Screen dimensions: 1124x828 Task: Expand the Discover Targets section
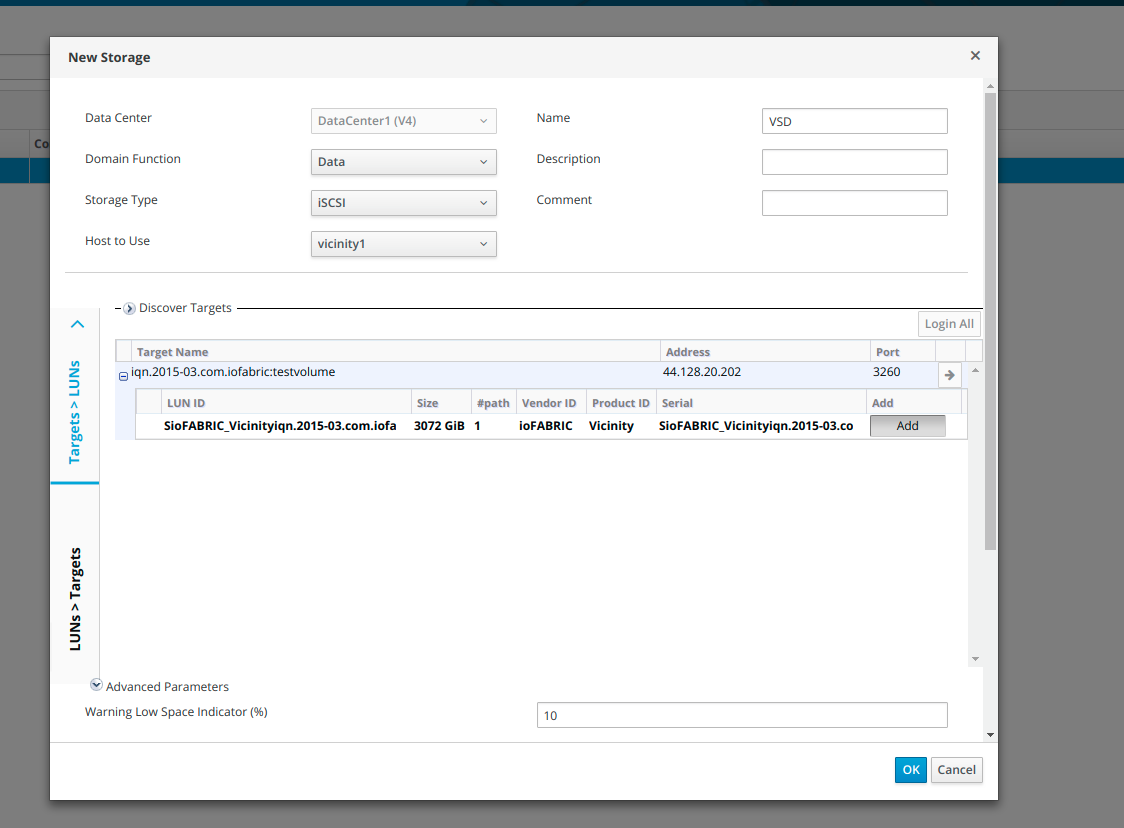click(129, 309)
